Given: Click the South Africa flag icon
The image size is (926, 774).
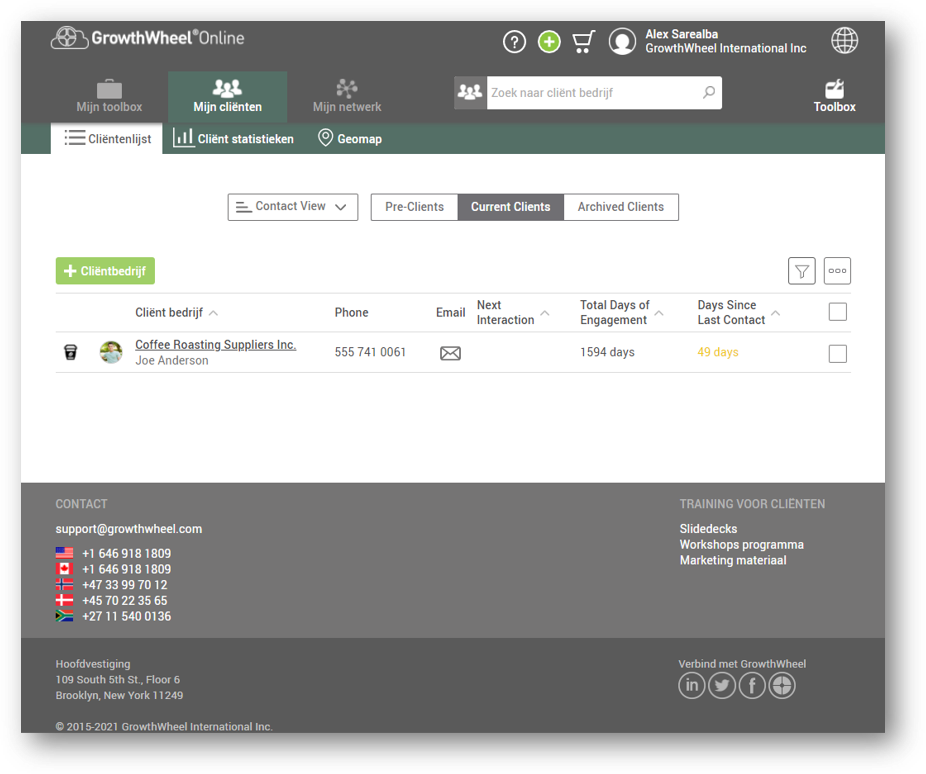Looking at the screenshot, I should 64,616.
